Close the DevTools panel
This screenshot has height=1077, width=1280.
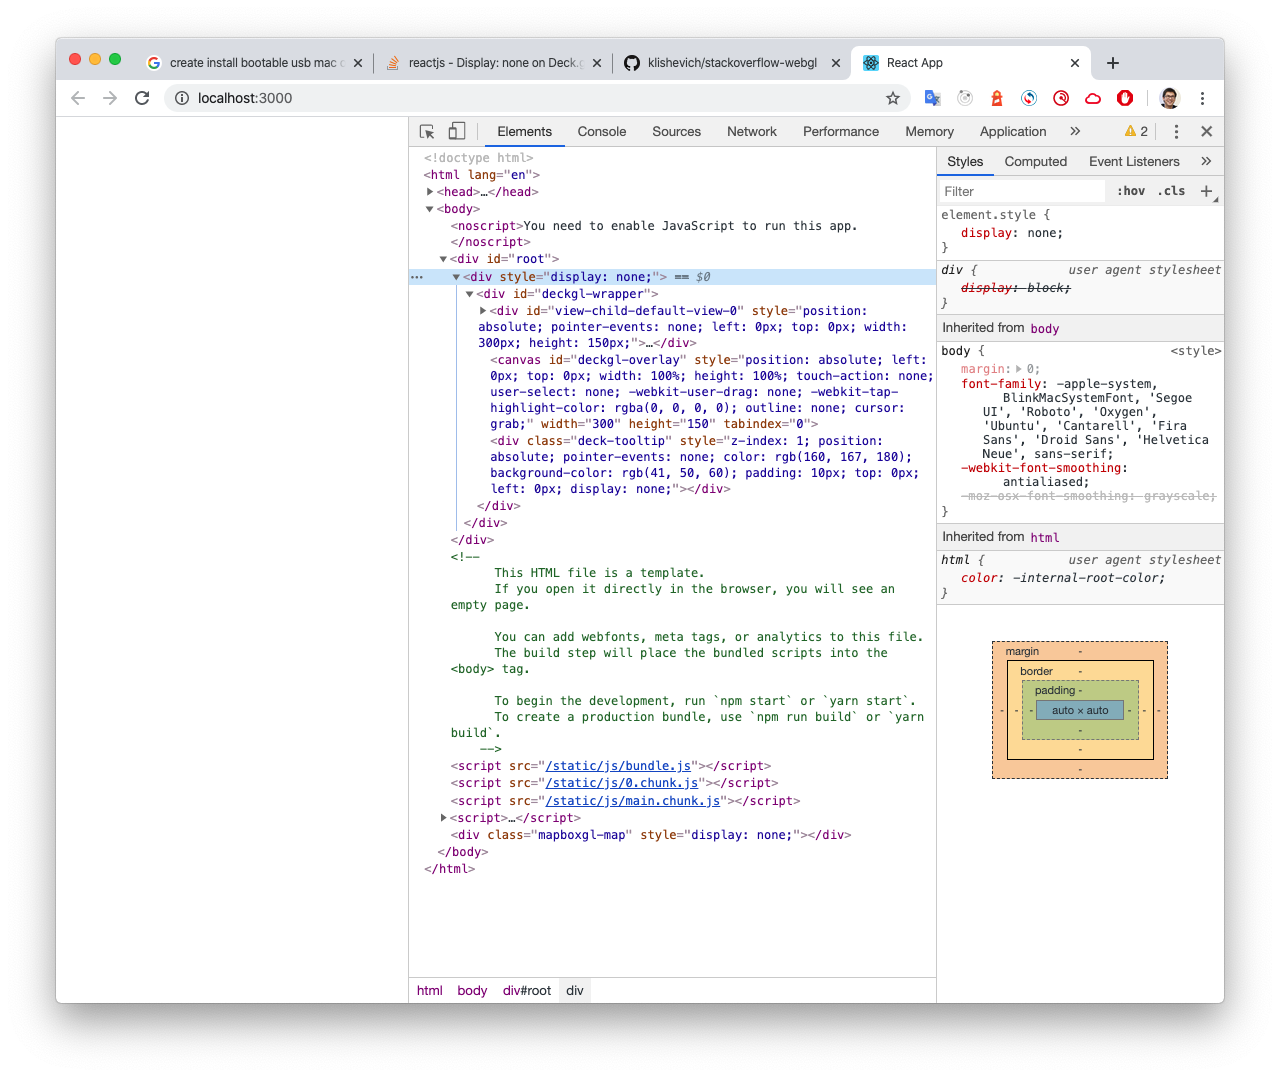[1207, 132]
